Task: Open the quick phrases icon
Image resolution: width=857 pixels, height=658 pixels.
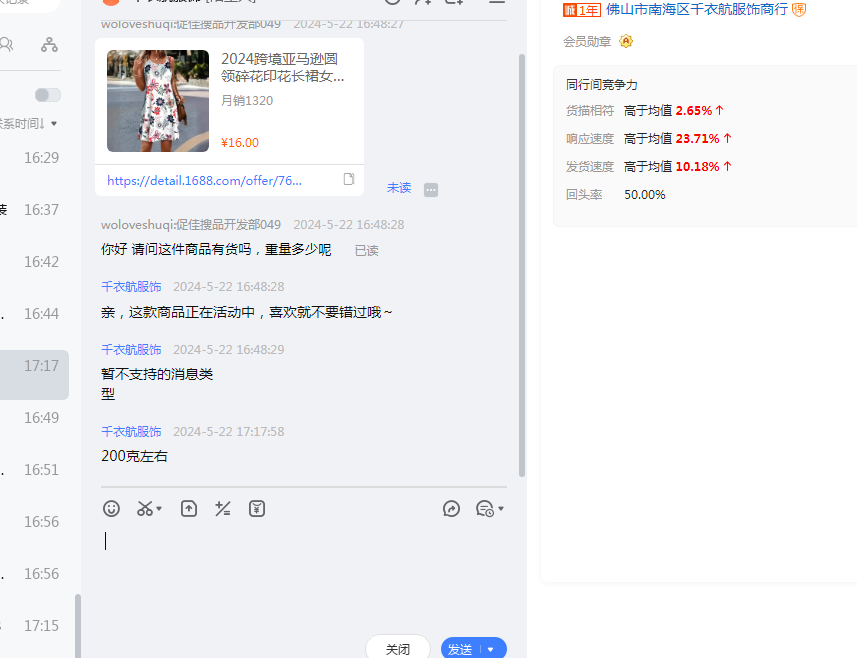Action: (223, 508)
